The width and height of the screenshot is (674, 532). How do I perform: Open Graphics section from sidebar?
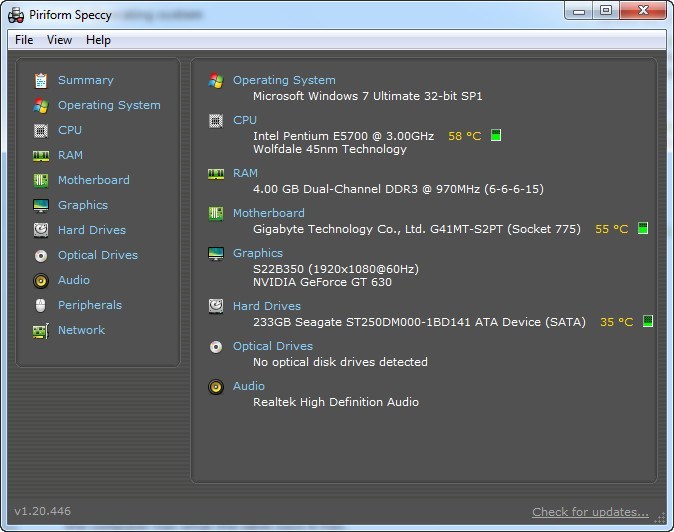pos(83,205)
